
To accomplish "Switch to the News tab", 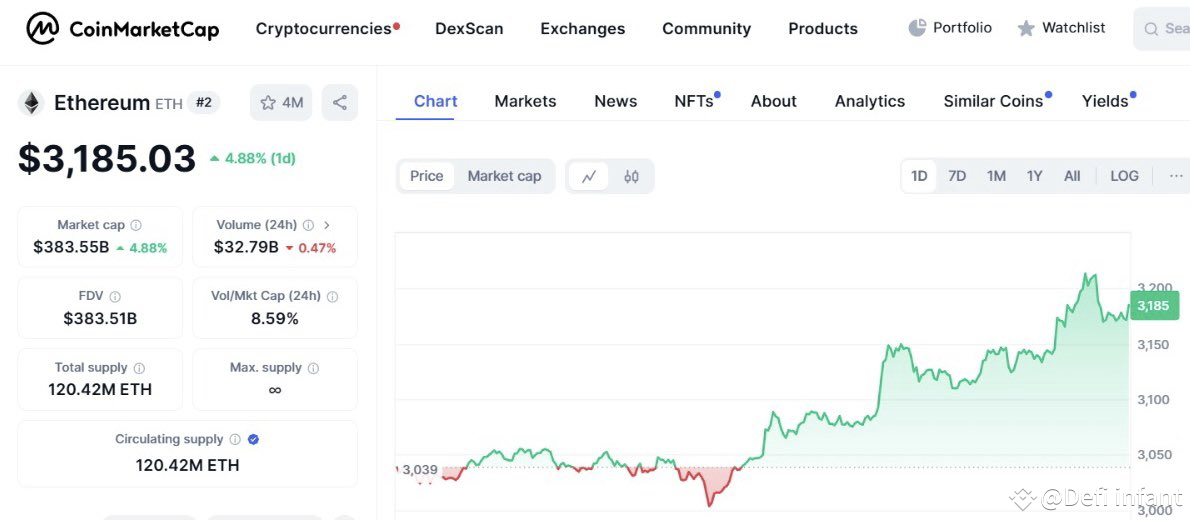I will point(615,102).
